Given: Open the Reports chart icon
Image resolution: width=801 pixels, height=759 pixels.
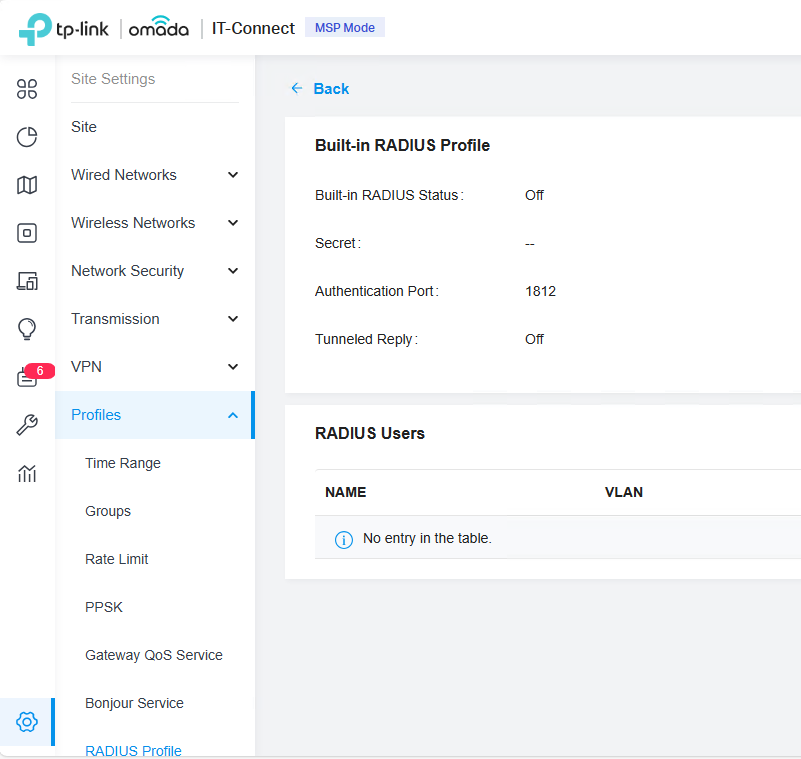Looking at the screenshot, I should click(27, 474).
